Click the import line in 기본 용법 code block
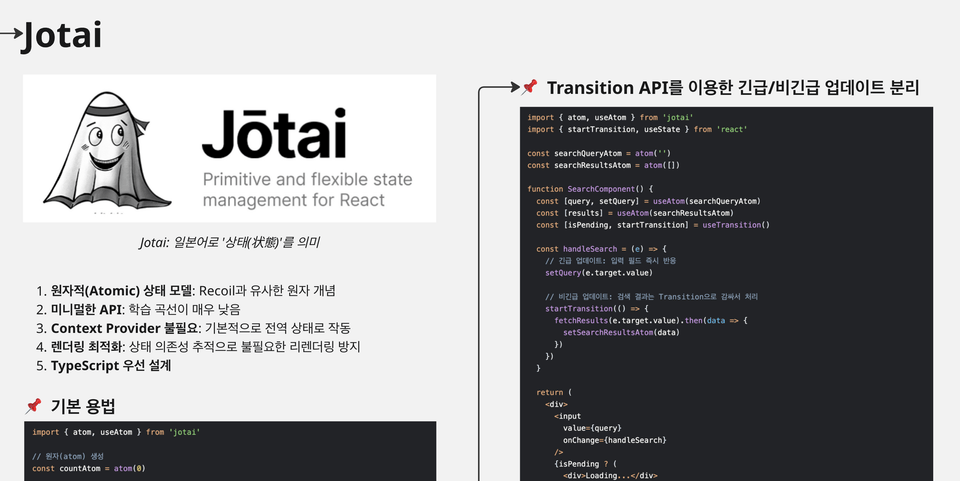960x481 pixels. [116, 433]
